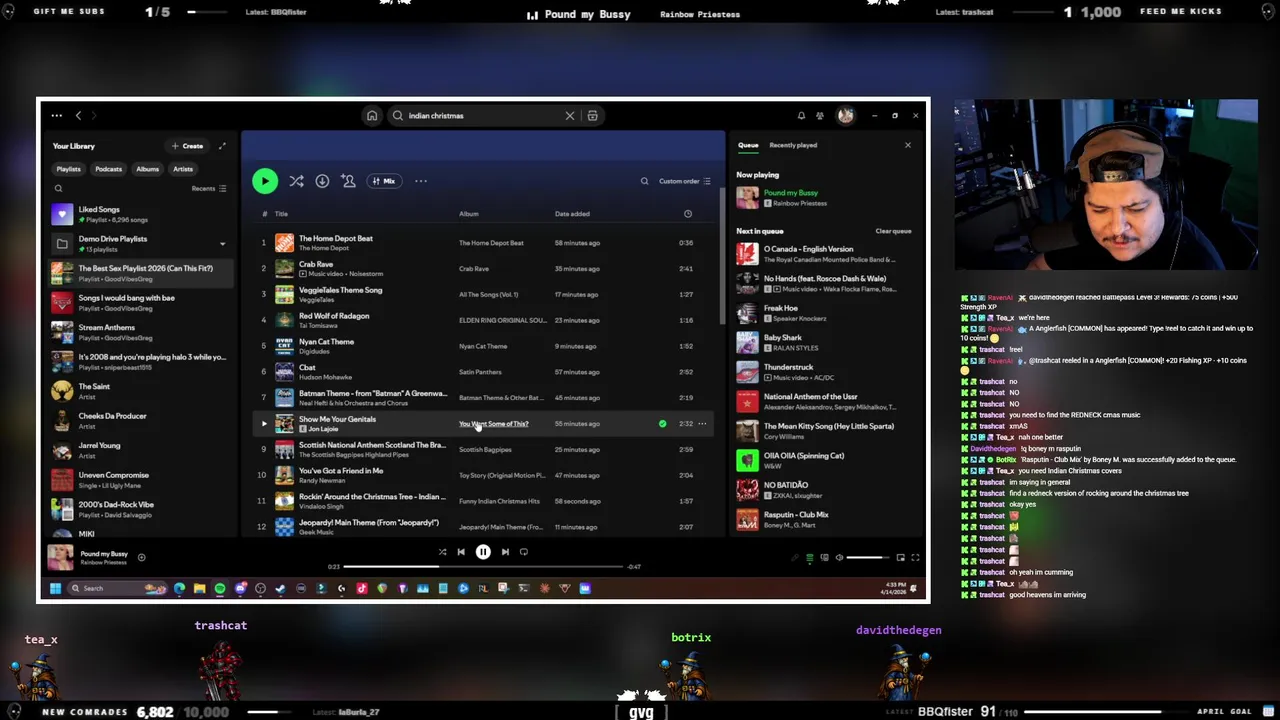
Task: Open File Explorer from the taskbar
Action: point(199,588)
